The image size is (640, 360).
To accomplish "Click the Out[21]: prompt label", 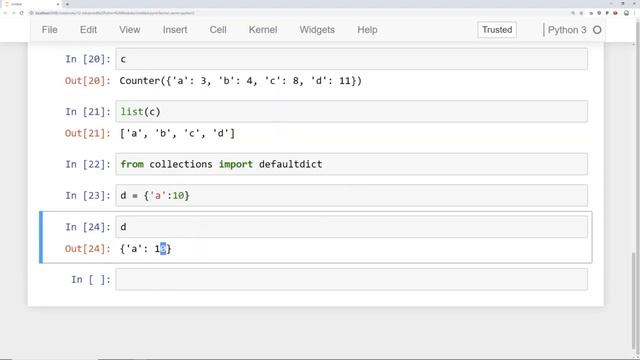I will 88,133.
